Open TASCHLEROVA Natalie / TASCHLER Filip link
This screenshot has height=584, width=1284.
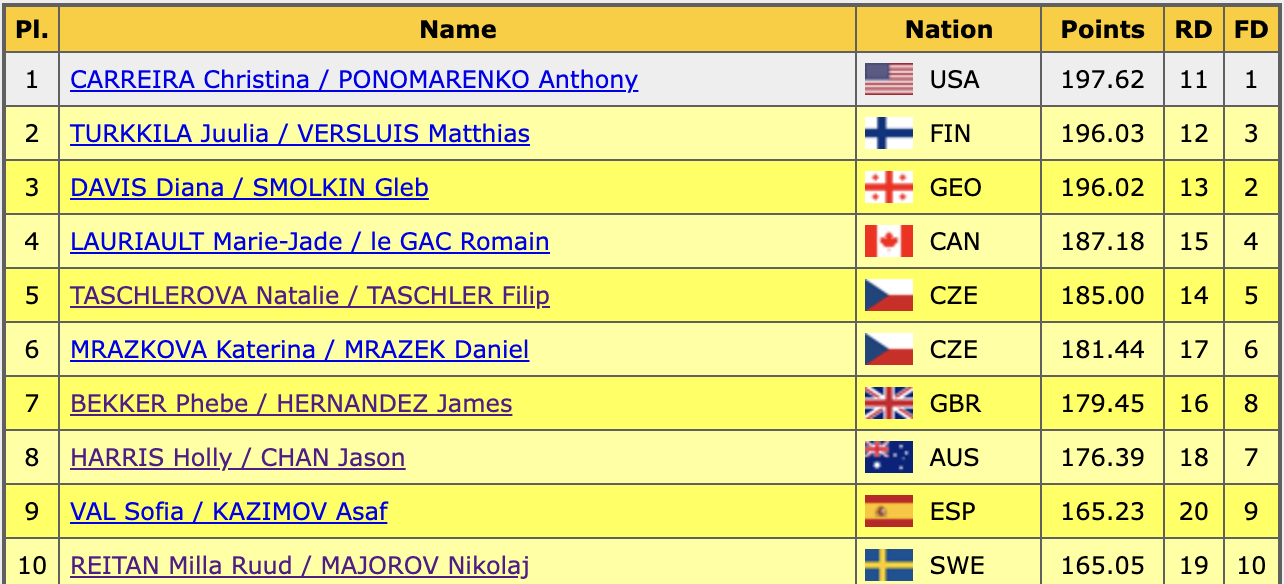(x=309, y=296)
